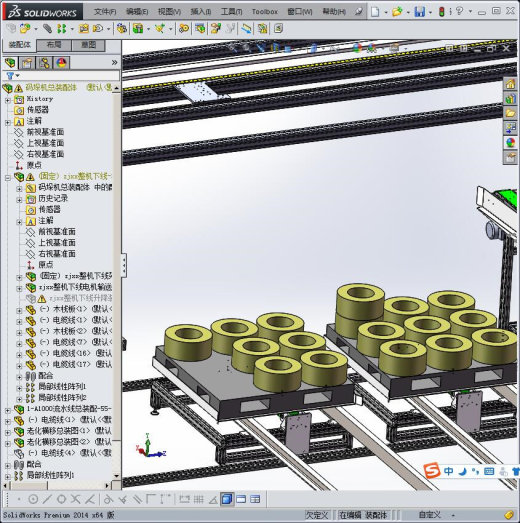The image size is (520, 523).
Task: Switch to the 布局 tab
Action: 54,45
